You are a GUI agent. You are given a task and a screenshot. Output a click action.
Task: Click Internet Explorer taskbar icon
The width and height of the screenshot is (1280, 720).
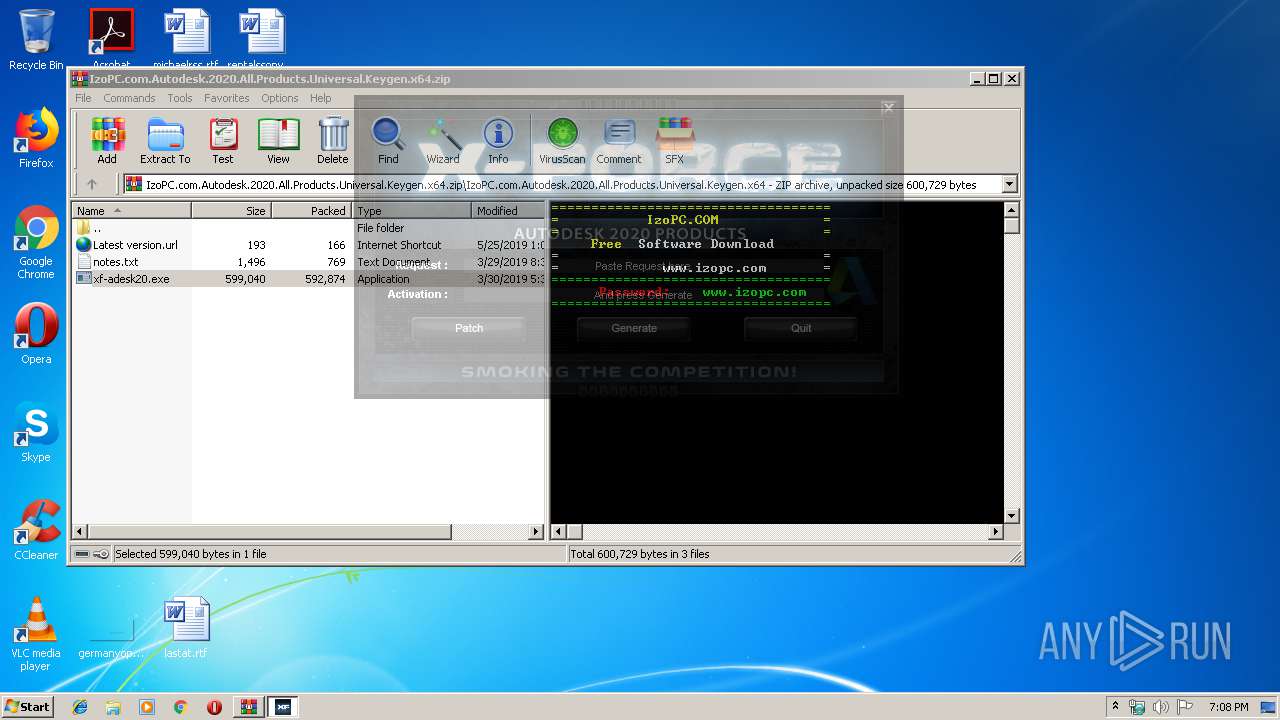tap(81, 707)
